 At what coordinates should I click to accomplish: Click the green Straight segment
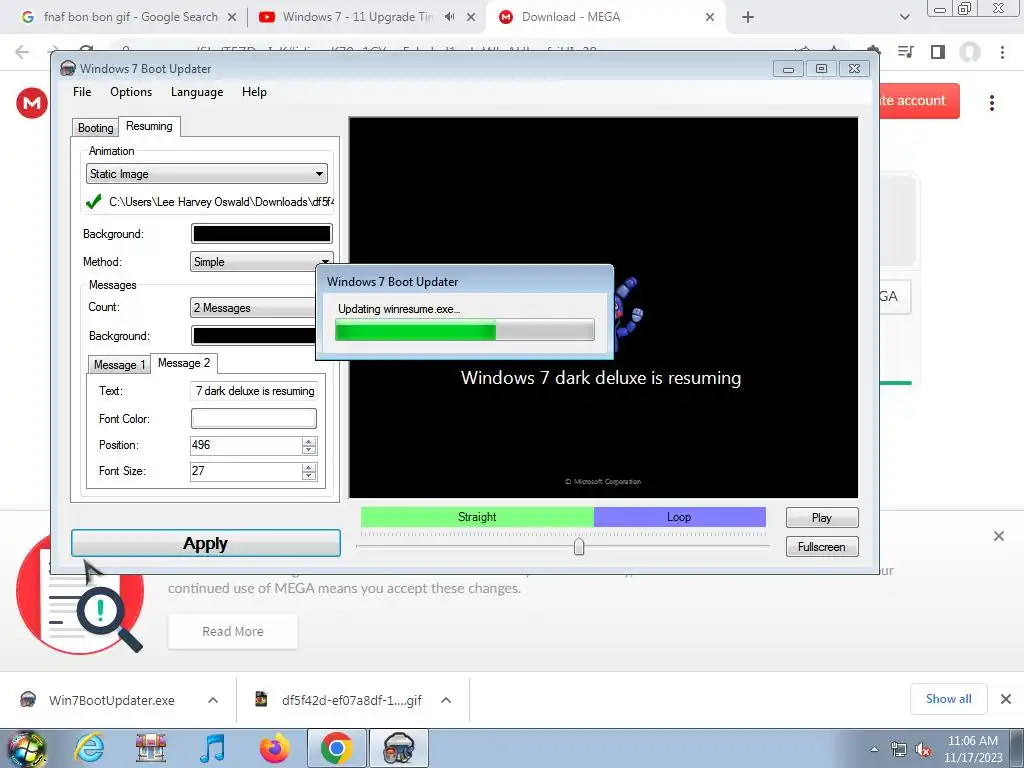(x=477, y=517)
